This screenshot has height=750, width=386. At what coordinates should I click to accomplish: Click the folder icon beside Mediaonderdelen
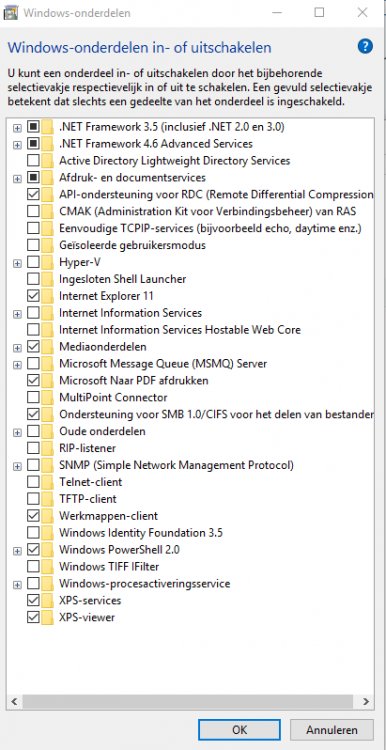47,347
